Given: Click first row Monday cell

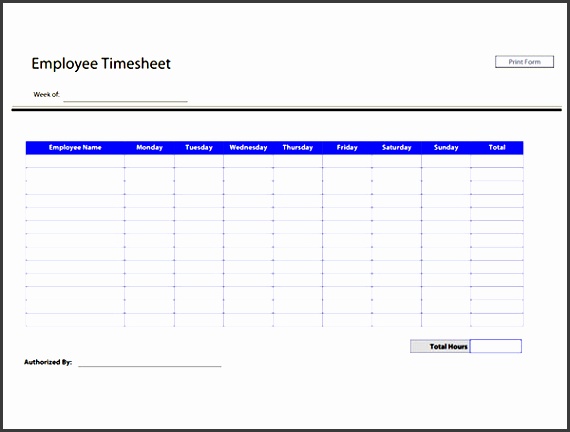Looking at the screenshot, I should click(149, 161).
